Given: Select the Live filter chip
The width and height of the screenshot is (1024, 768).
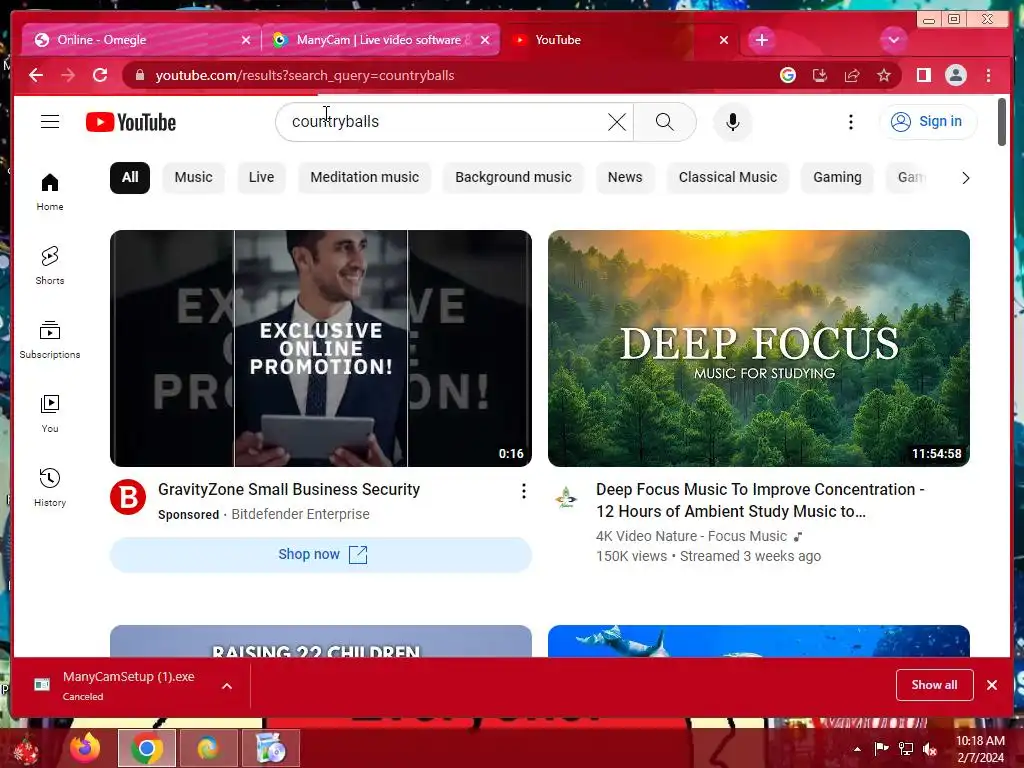Looking at the screenshot, I should (261, 178).
